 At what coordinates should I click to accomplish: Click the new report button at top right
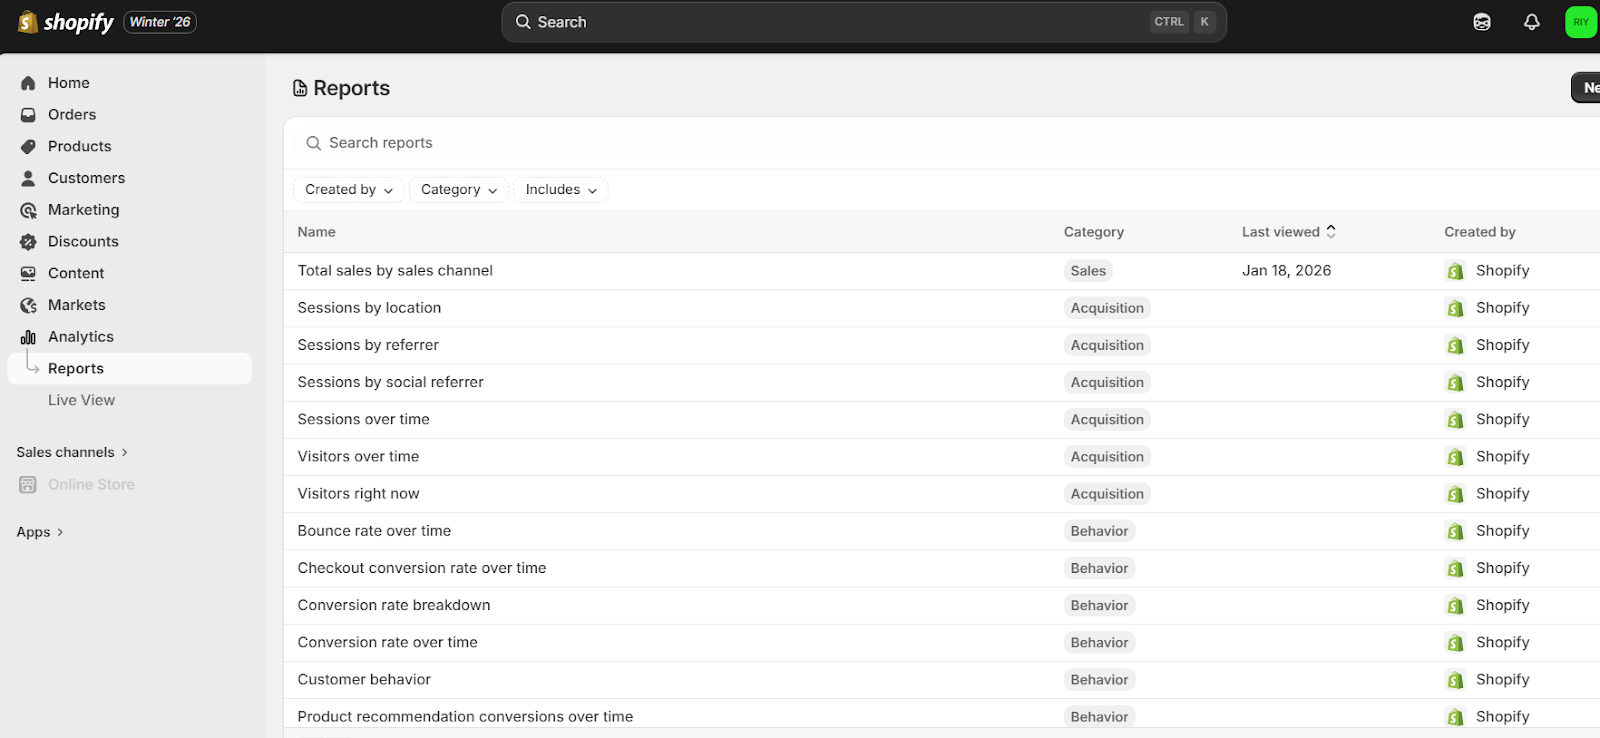[1586, 87]
